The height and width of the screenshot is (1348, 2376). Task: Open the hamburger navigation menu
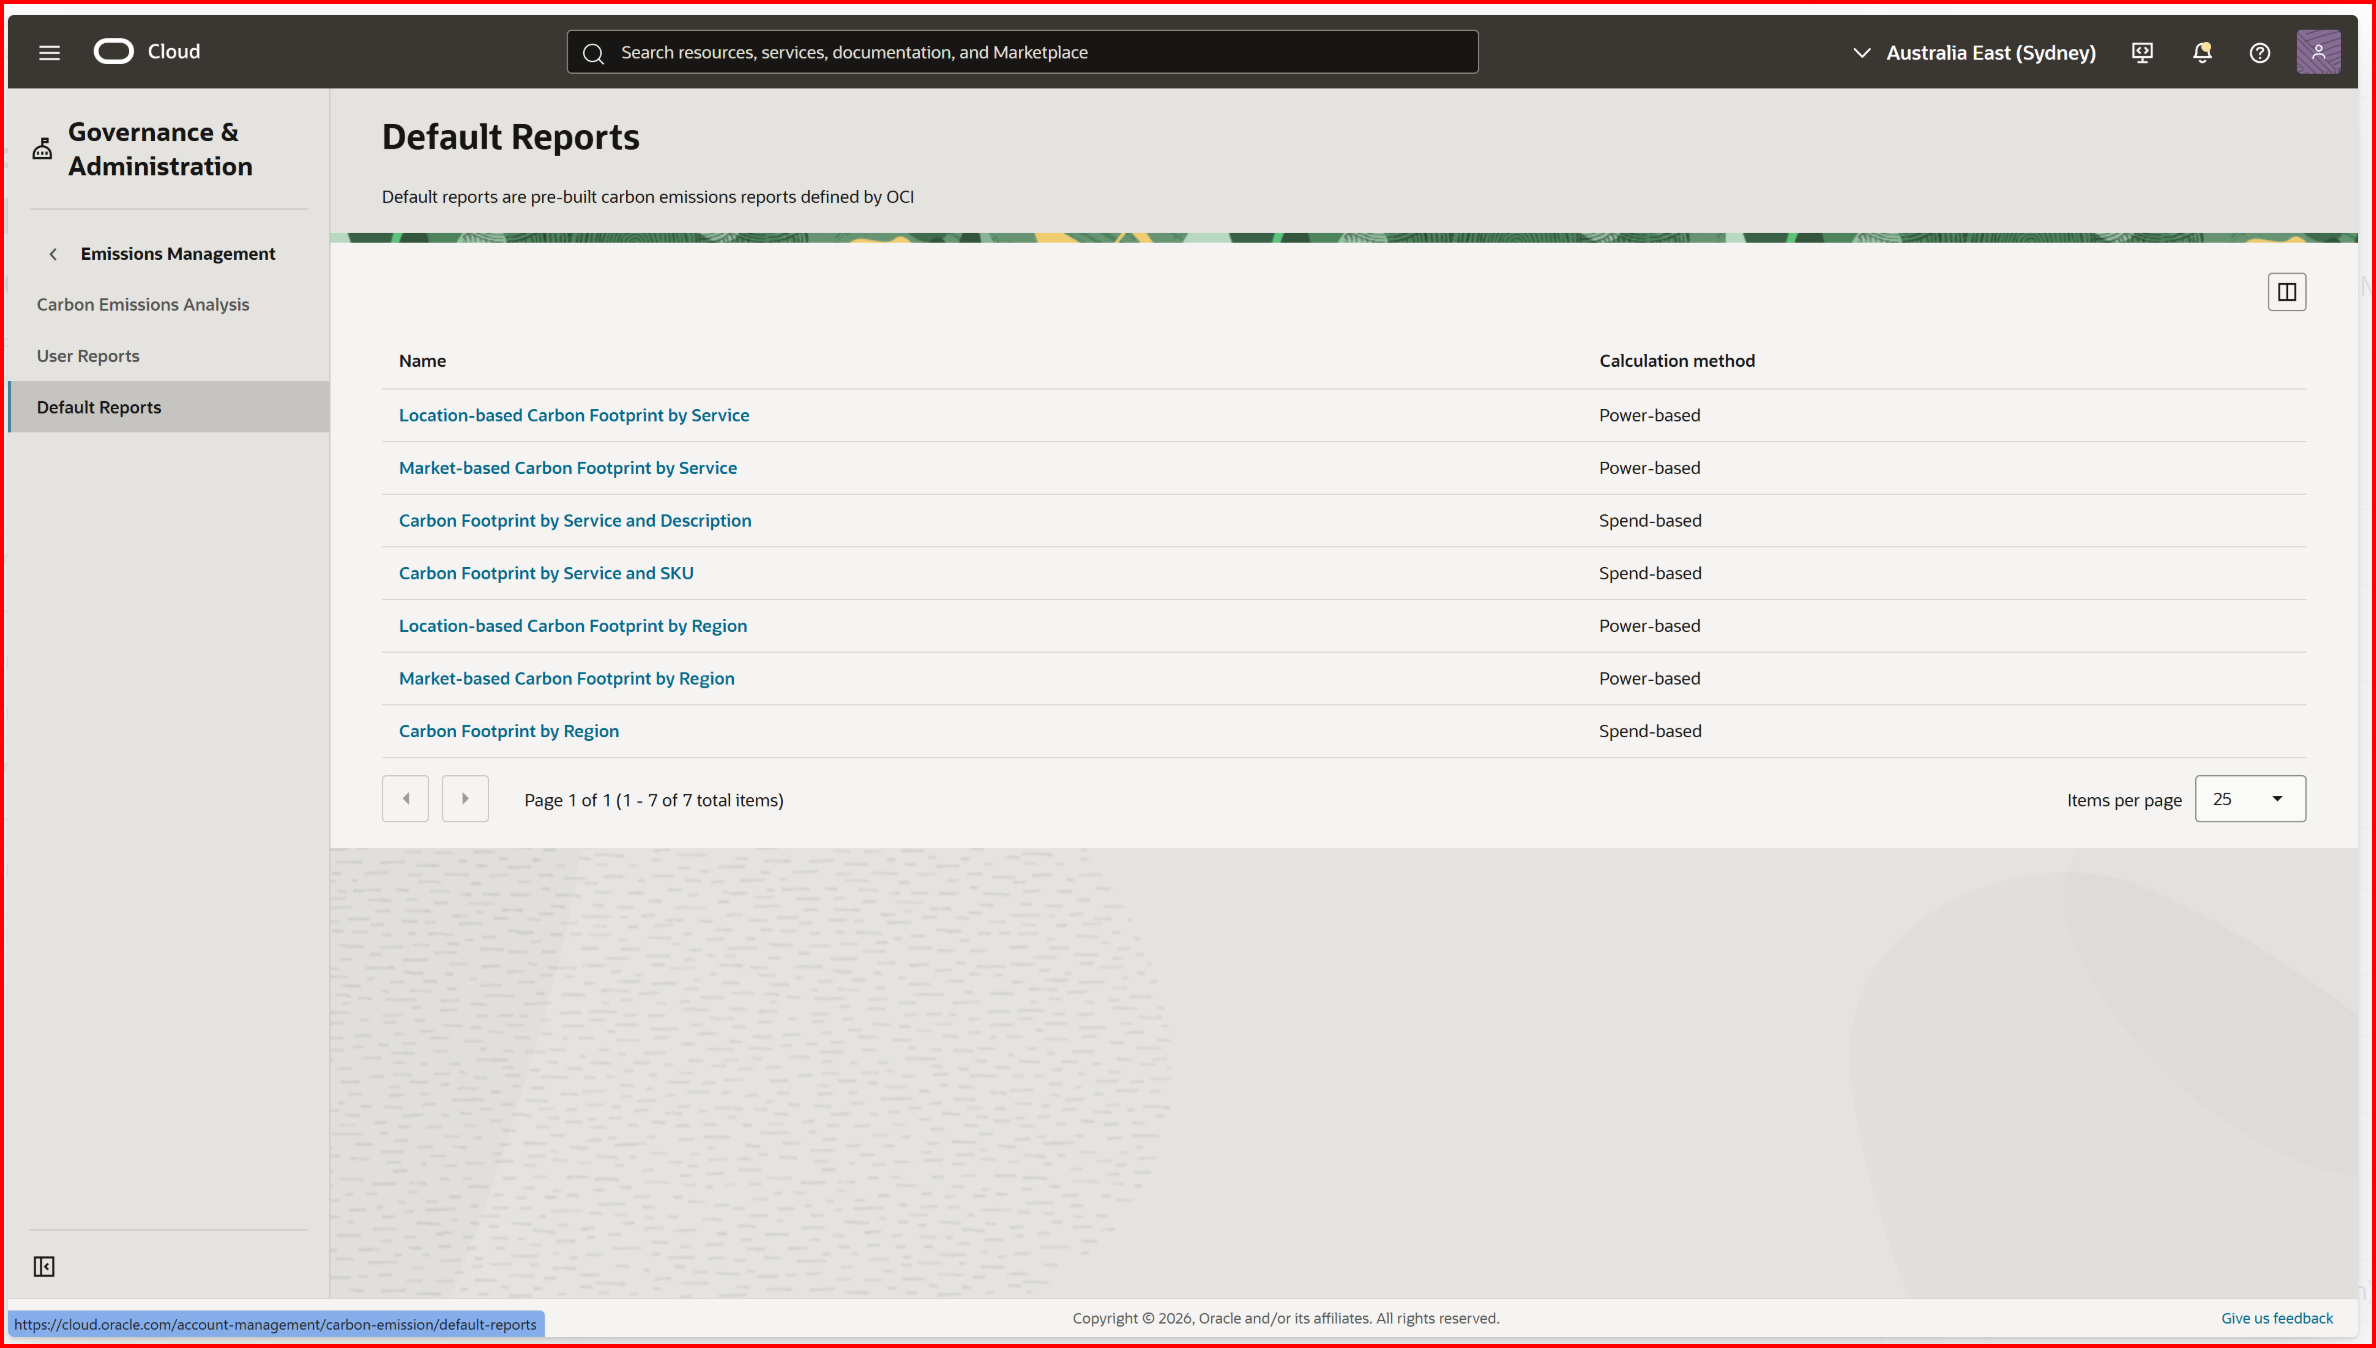[x=49, y=52]
